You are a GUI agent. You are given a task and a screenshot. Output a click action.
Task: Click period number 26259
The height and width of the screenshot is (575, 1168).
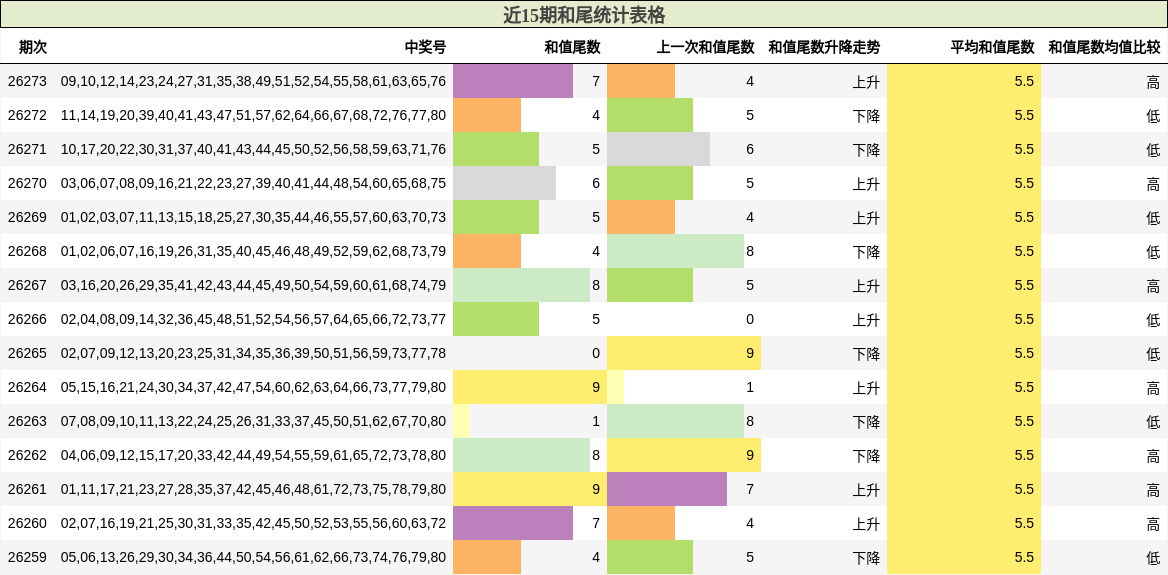pyautogui.click(x=28, y=558)
